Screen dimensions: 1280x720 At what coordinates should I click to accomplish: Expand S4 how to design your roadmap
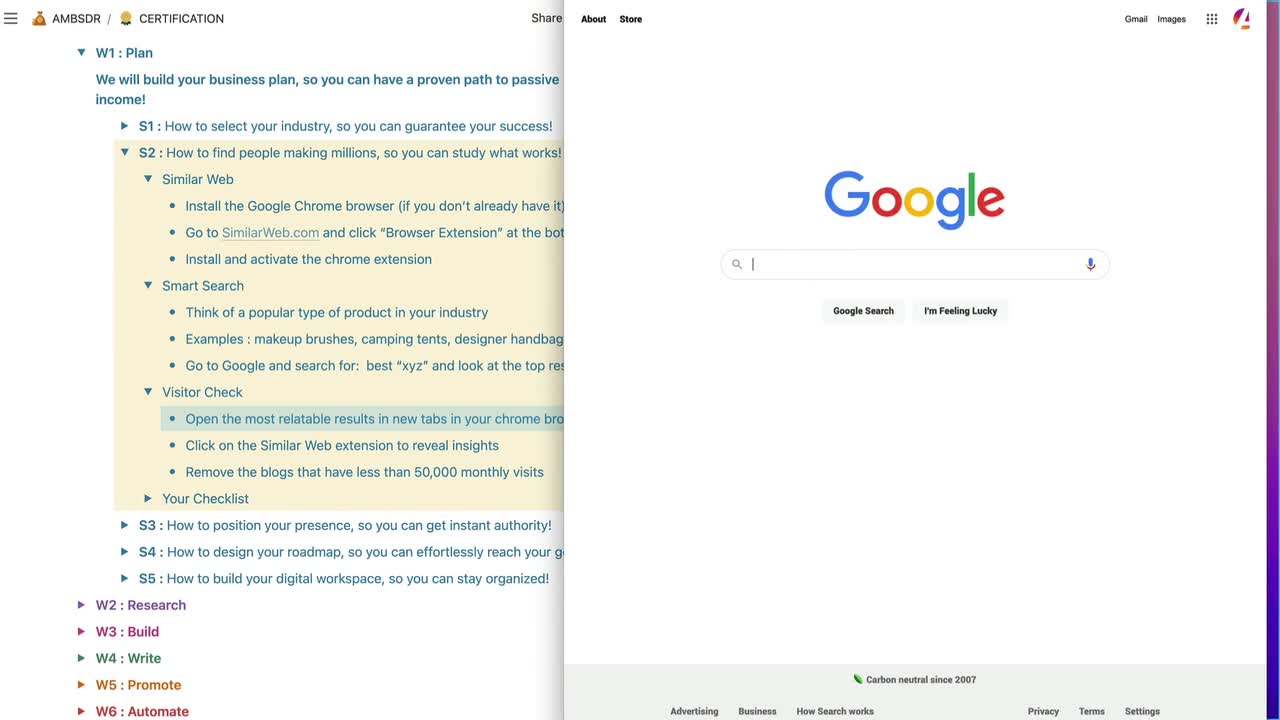pyautogui.click(x=125, y=551)
